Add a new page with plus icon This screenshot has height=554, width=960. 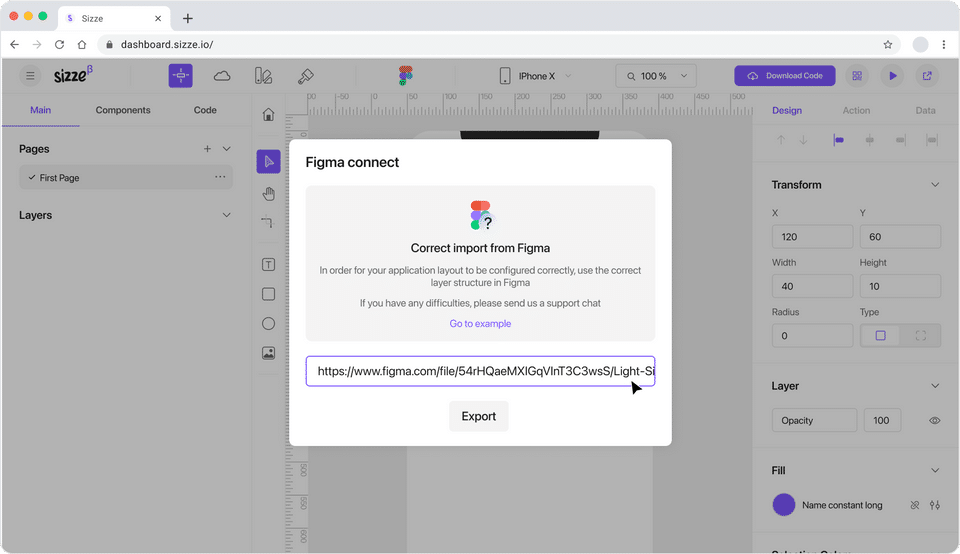point(208,149)
